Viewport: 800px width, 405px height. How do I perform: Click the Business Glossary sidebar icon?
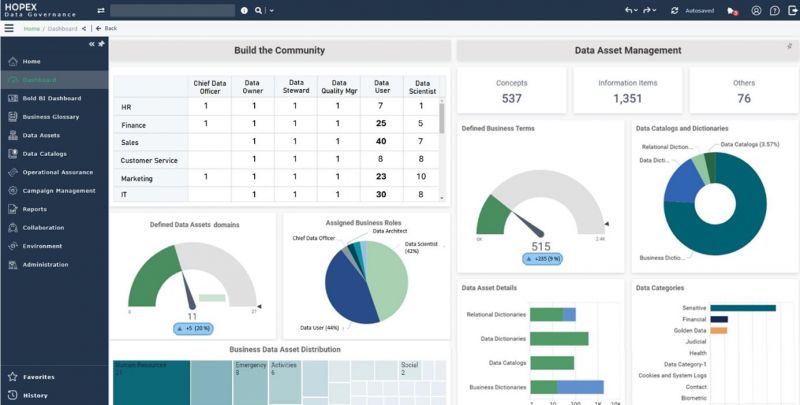click(12, 117)
